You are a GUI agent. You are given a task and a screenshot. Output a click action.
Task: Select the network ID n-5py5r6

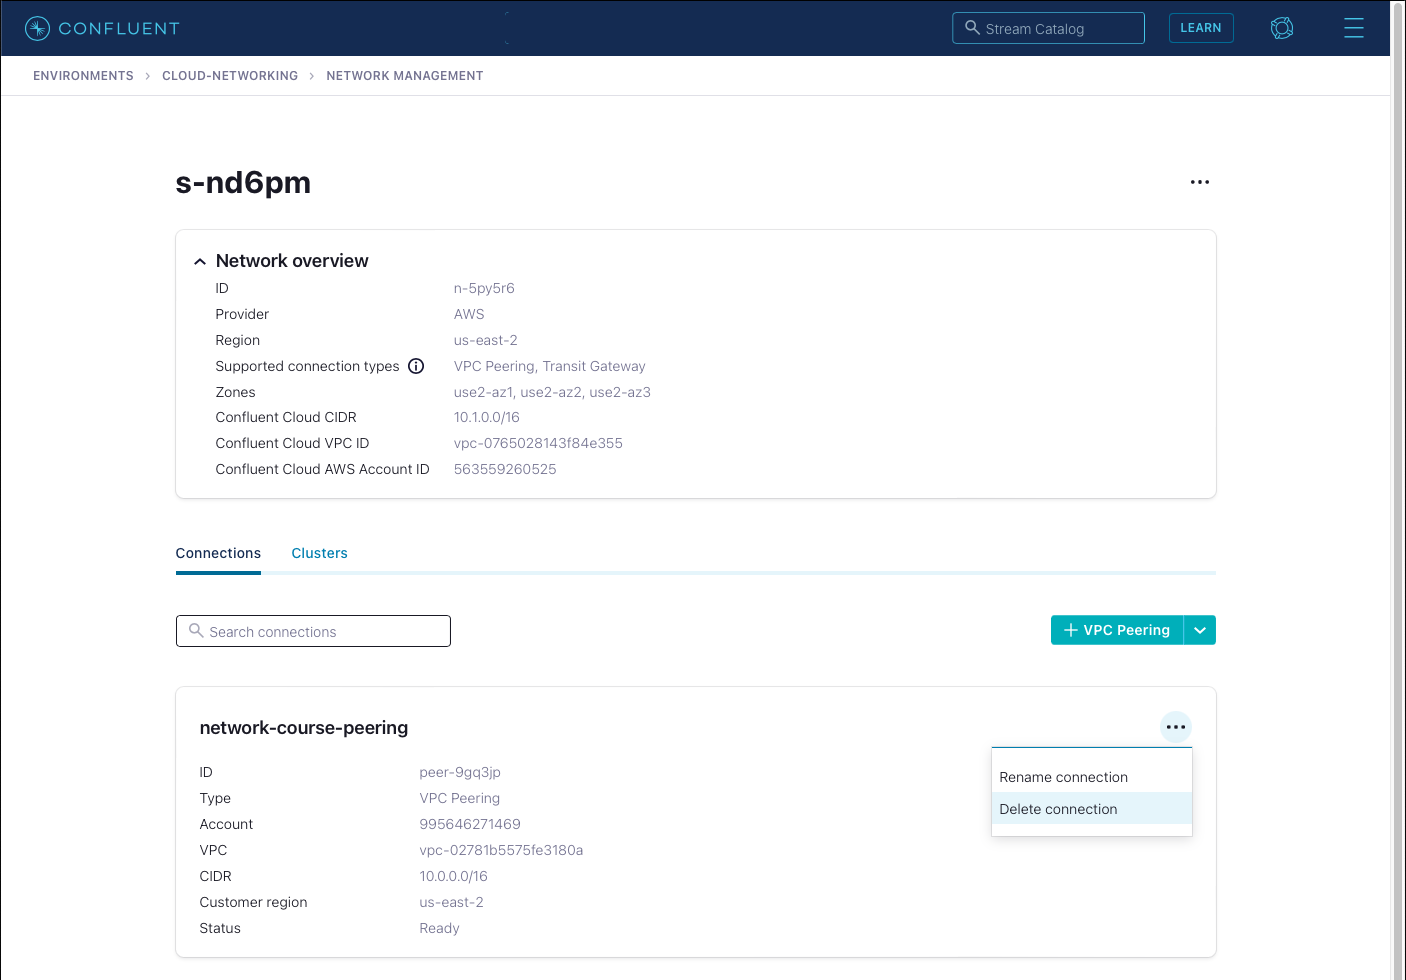484,288
